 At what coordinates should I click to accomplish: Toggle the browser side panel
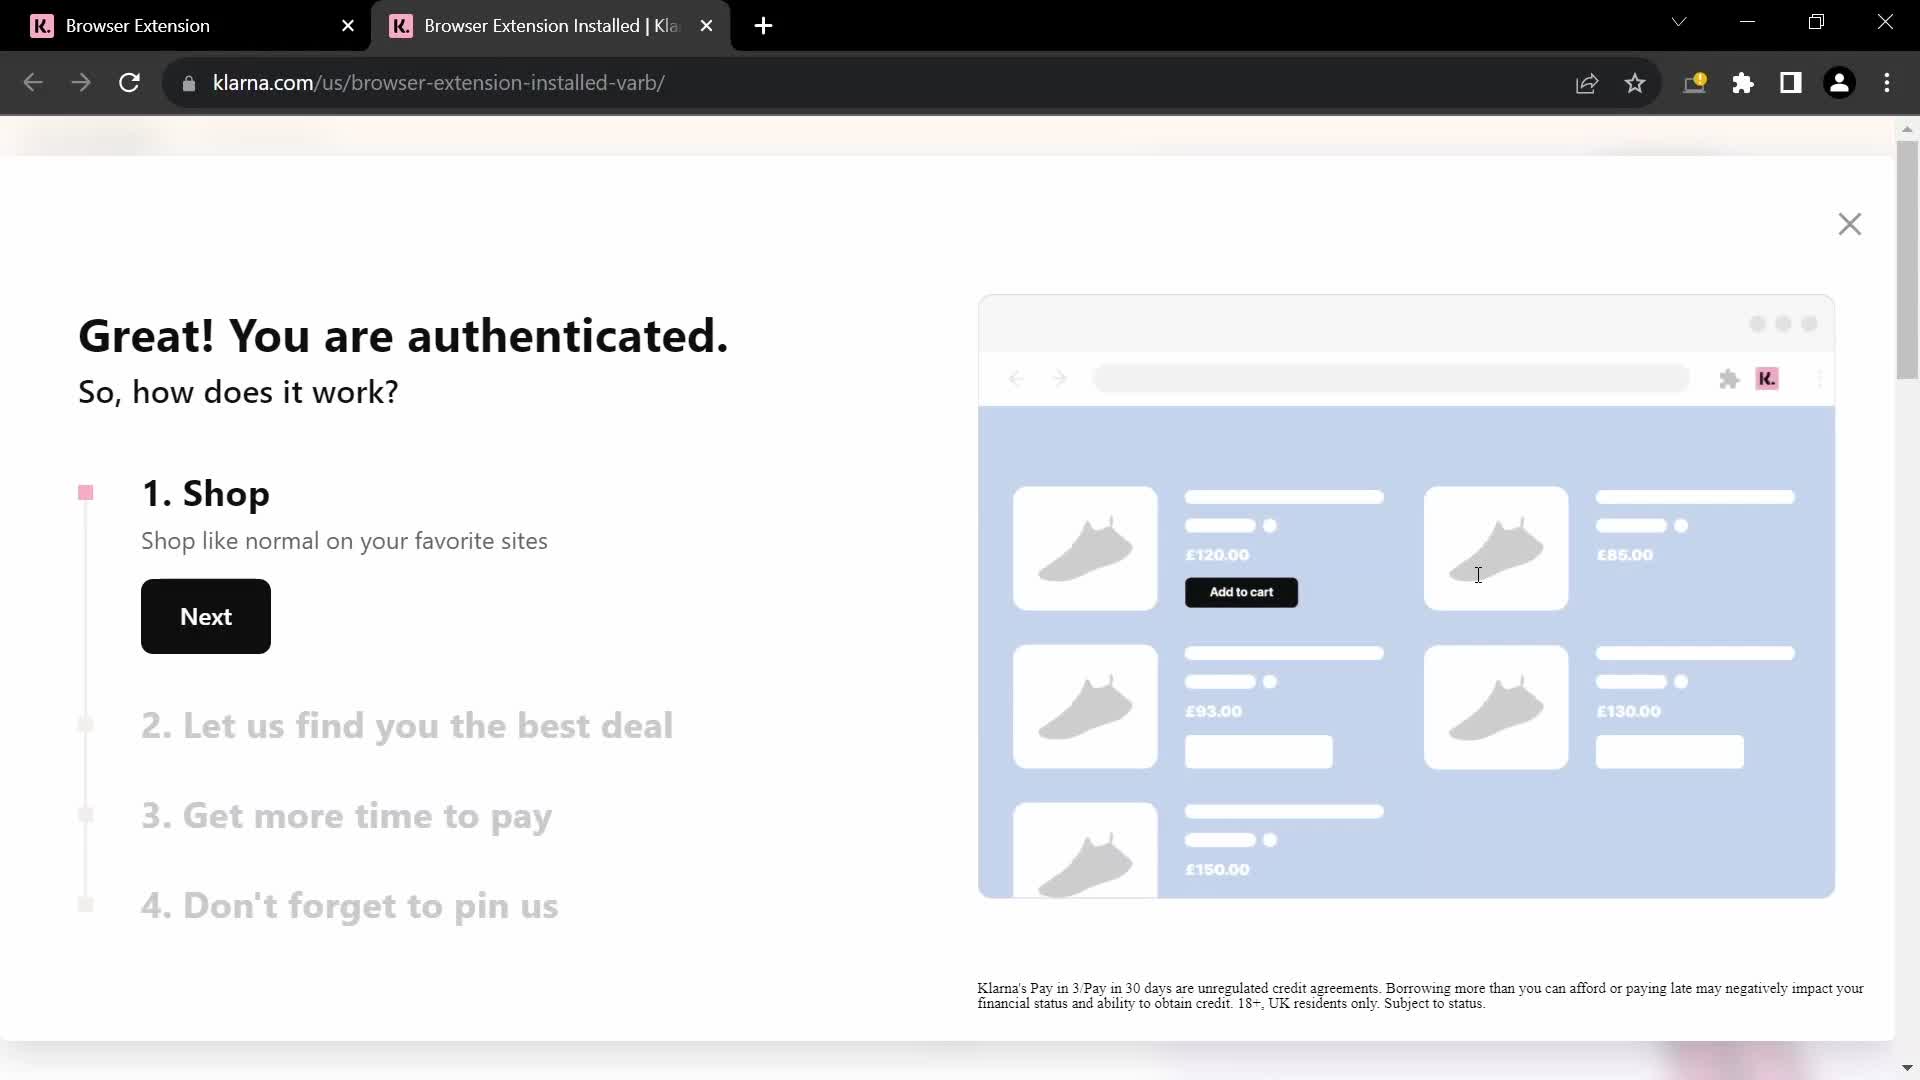coord(1791,83)
